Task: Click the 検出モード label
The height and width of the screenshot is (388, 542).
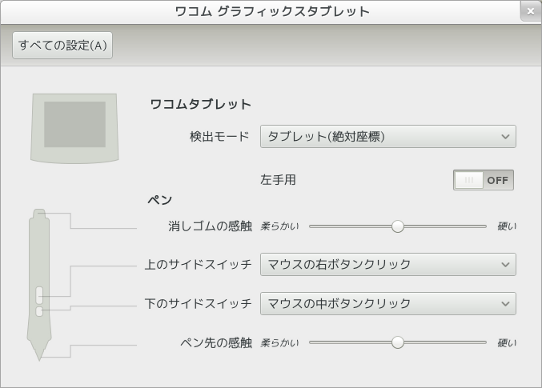Action: coord(219,137)
